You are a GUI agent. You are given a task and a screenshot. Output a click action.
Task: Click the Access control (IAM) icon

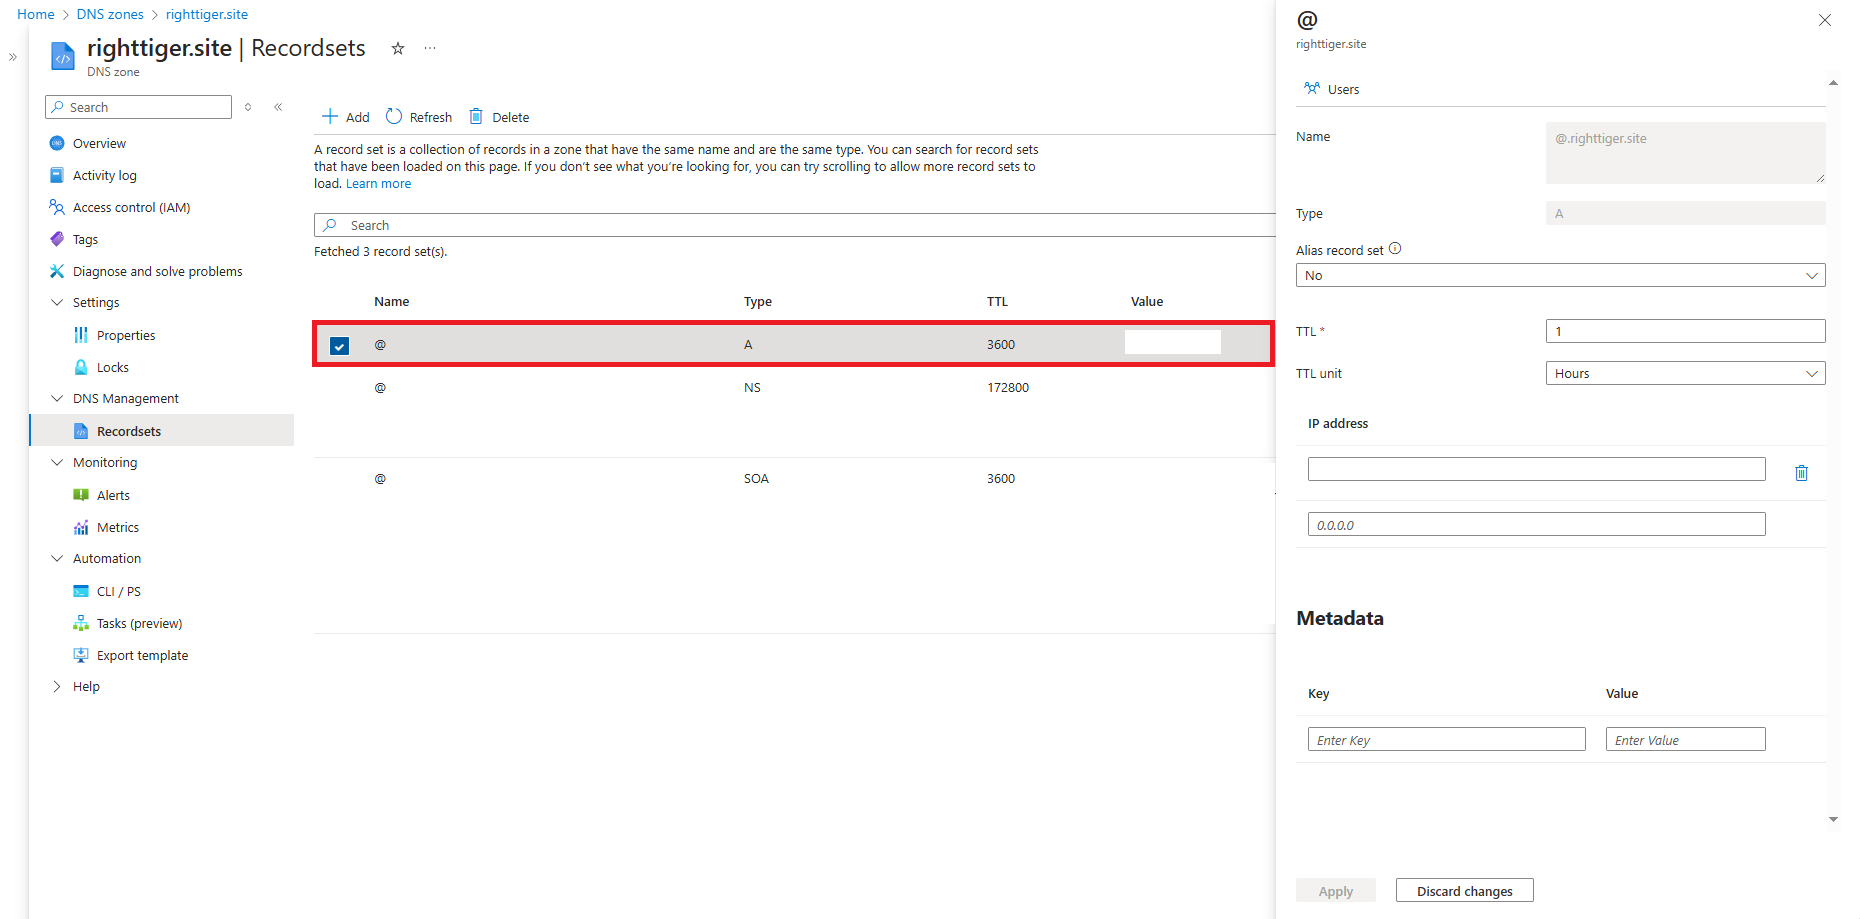click(57, 207)
